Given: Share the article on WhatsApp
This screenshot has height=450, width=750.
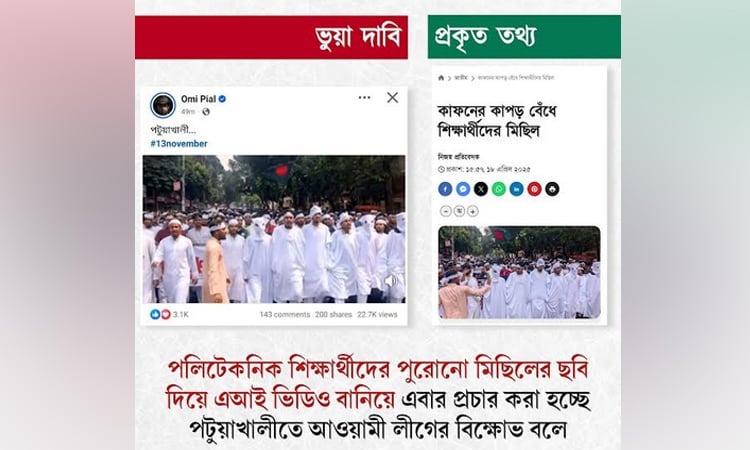Looking at the screenshot, I should tap(498, 189).
